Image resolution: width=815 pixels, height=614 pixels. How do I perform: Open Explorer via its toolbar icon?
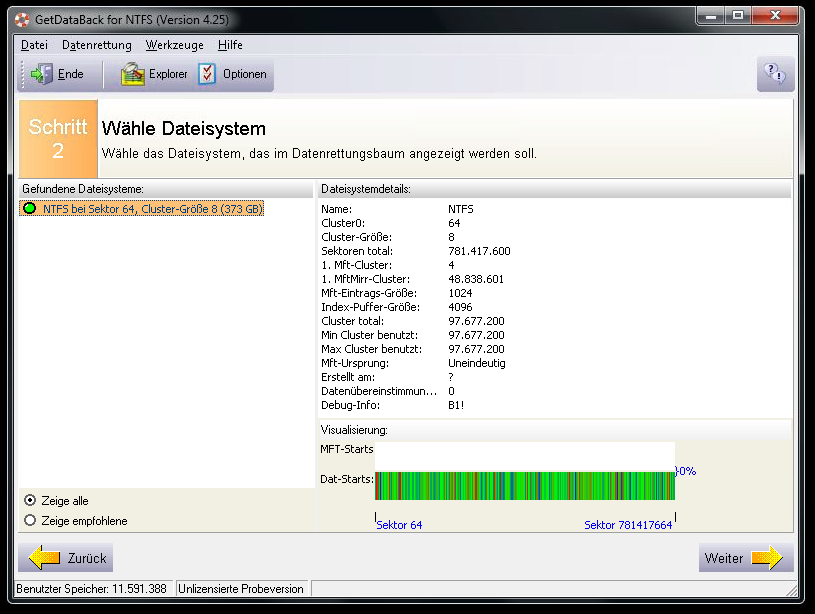(x=133, y=74)
